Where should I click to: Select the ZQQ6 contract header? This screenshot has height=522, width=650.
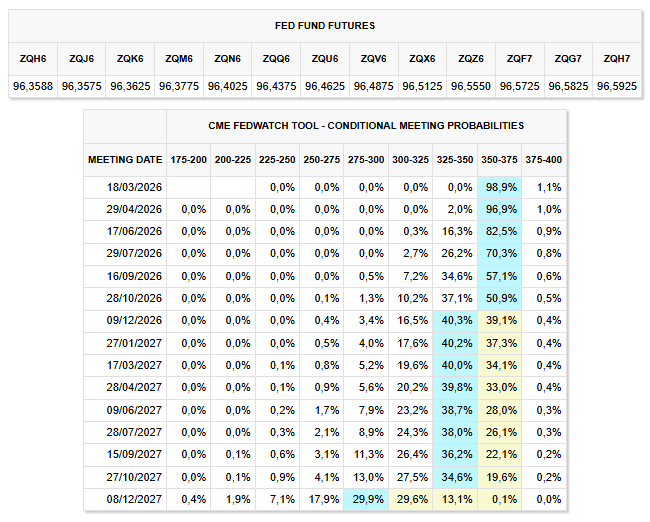(x=276, y=59)
